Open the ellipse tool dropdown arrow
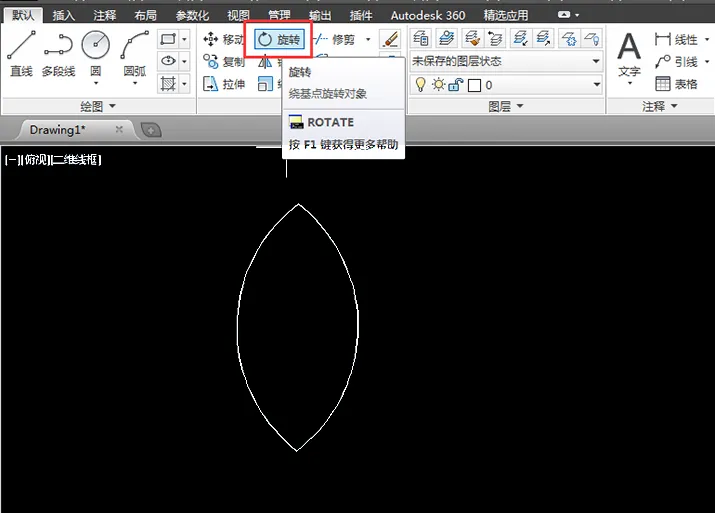Screen dimensions: 715x513 point(184,61)
